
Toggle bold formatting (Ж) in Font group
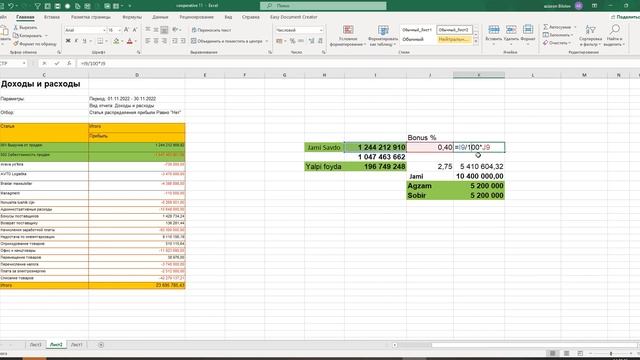click(x=68, y=41)
